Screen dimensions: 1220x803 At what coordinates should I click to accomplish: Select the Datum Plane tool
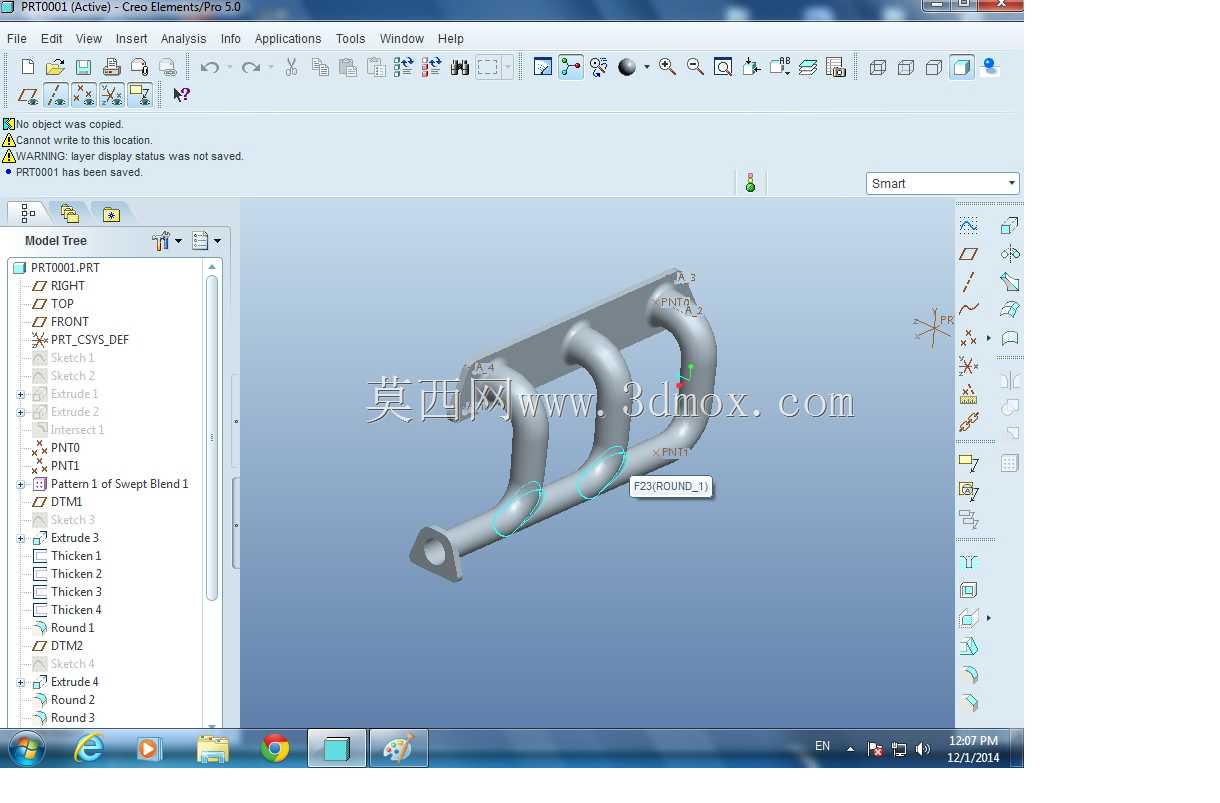point(968,254)
